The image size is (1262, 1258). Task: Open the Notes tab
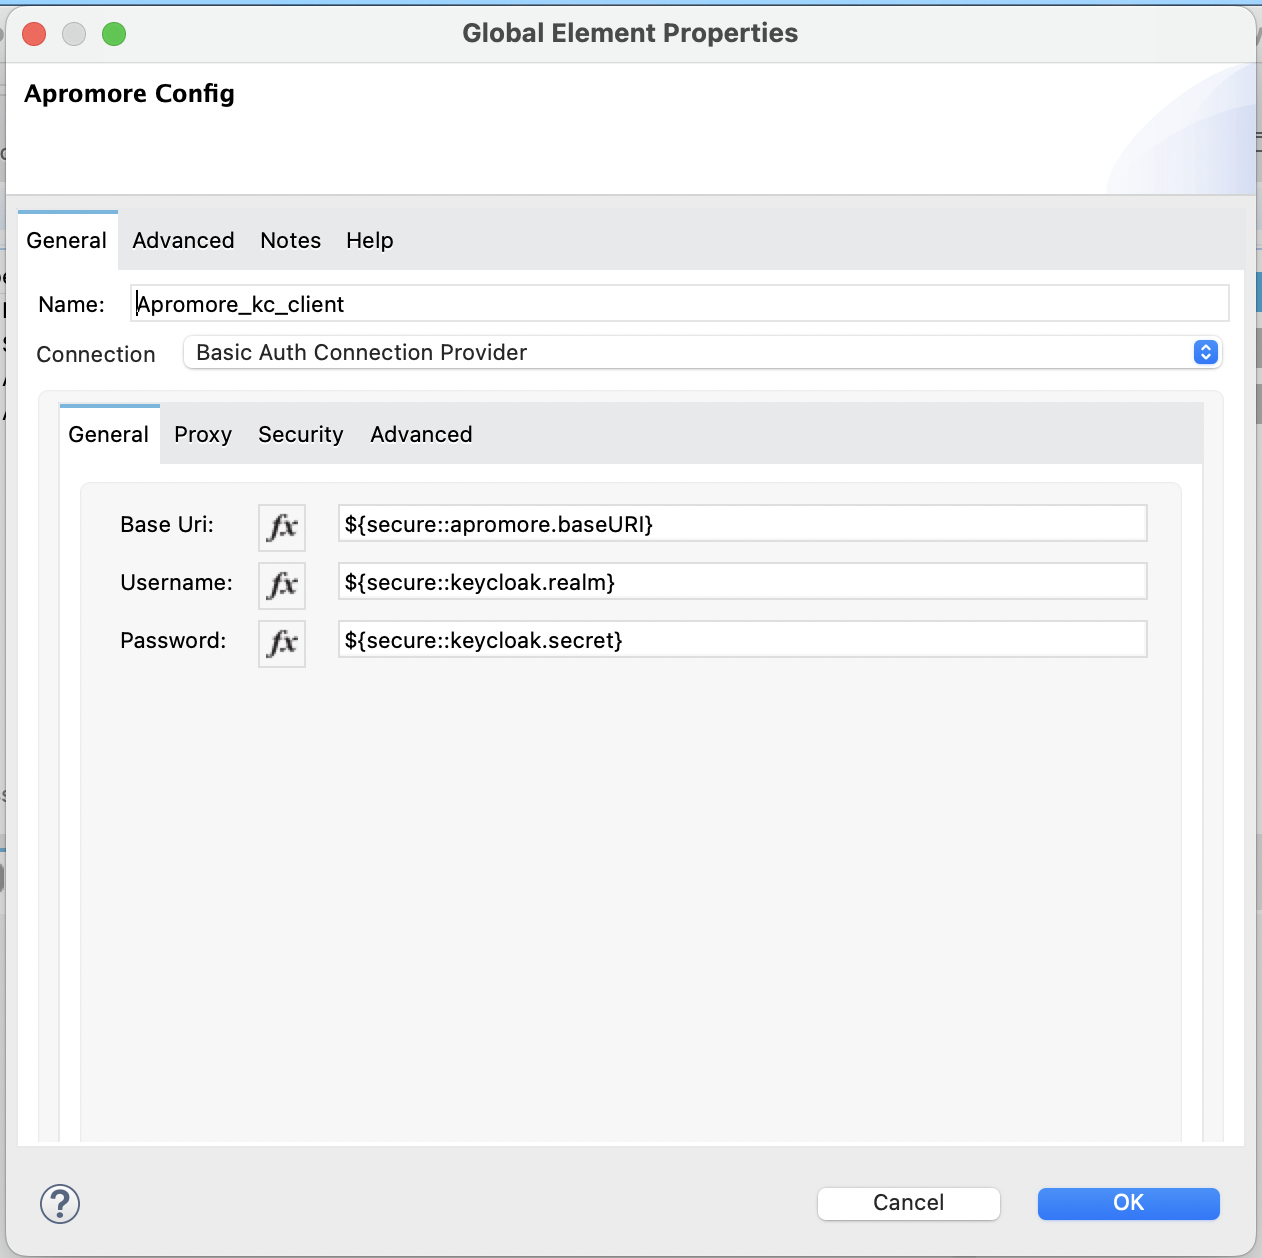click(291, 241)
